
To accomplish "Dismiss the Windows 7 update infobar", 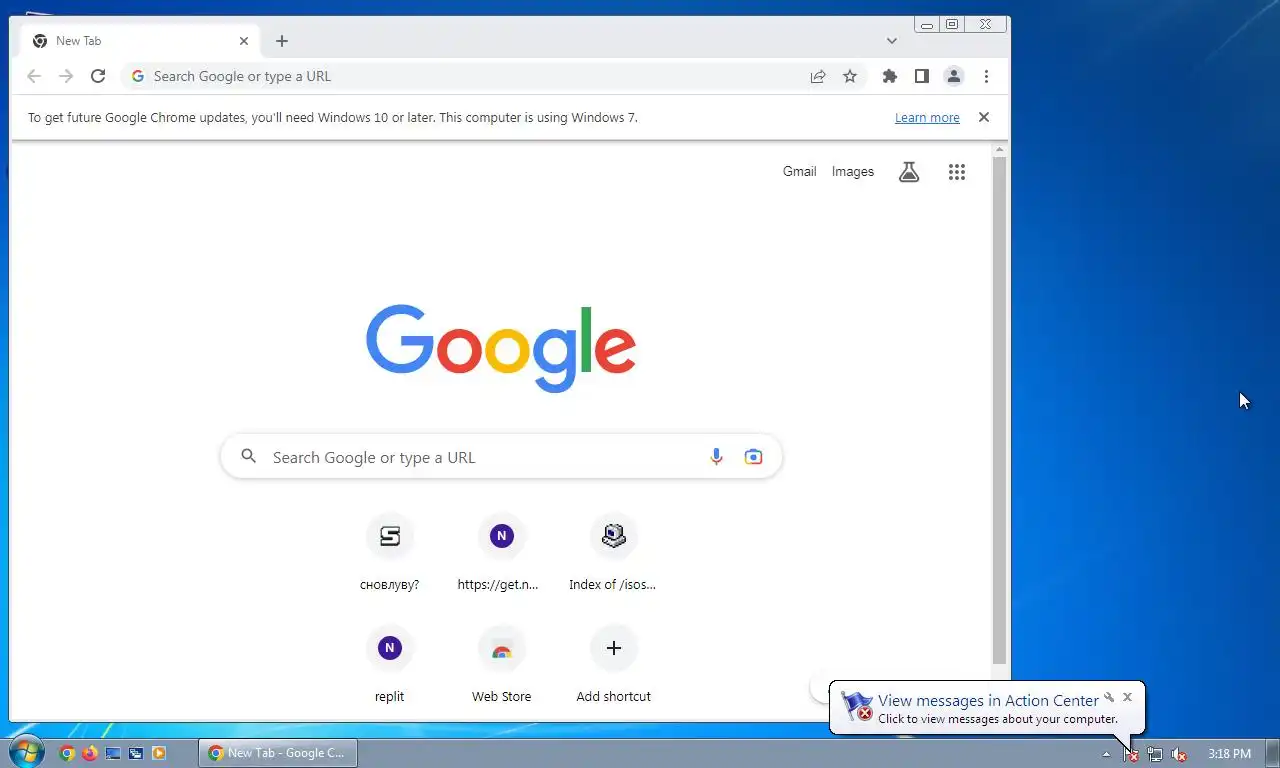I will pos(984,117).
